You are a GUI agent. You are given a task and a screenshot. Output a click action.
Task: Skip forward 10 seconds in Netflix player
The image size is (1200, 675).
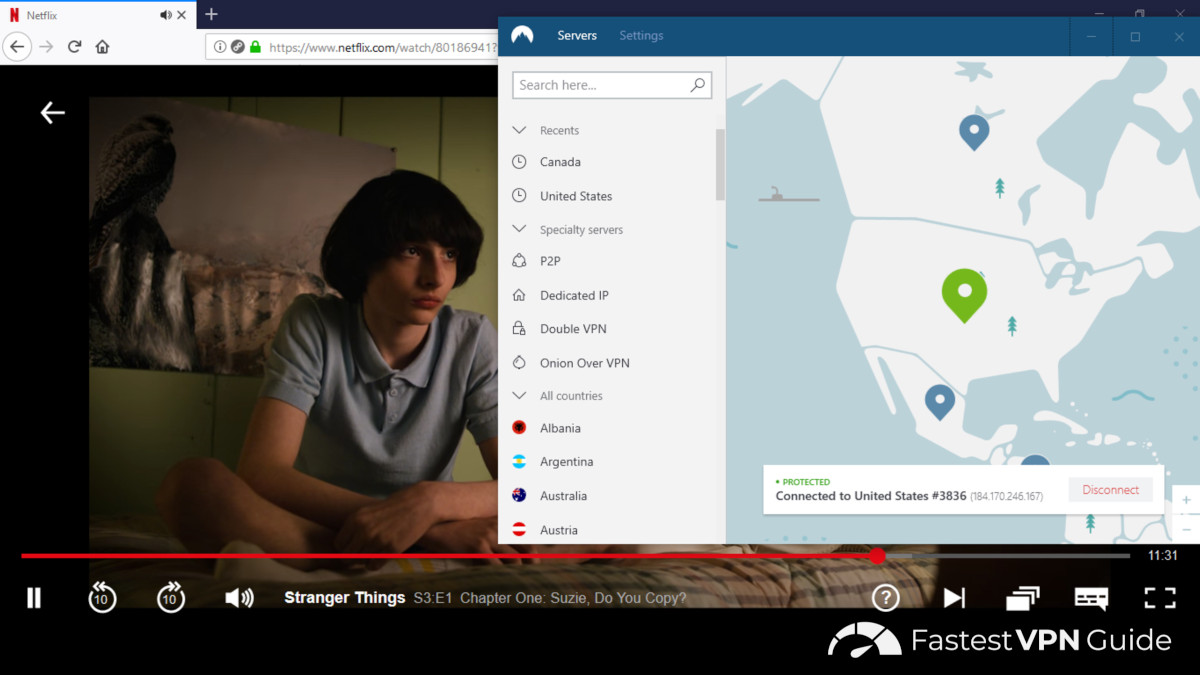tap(171, 597)
